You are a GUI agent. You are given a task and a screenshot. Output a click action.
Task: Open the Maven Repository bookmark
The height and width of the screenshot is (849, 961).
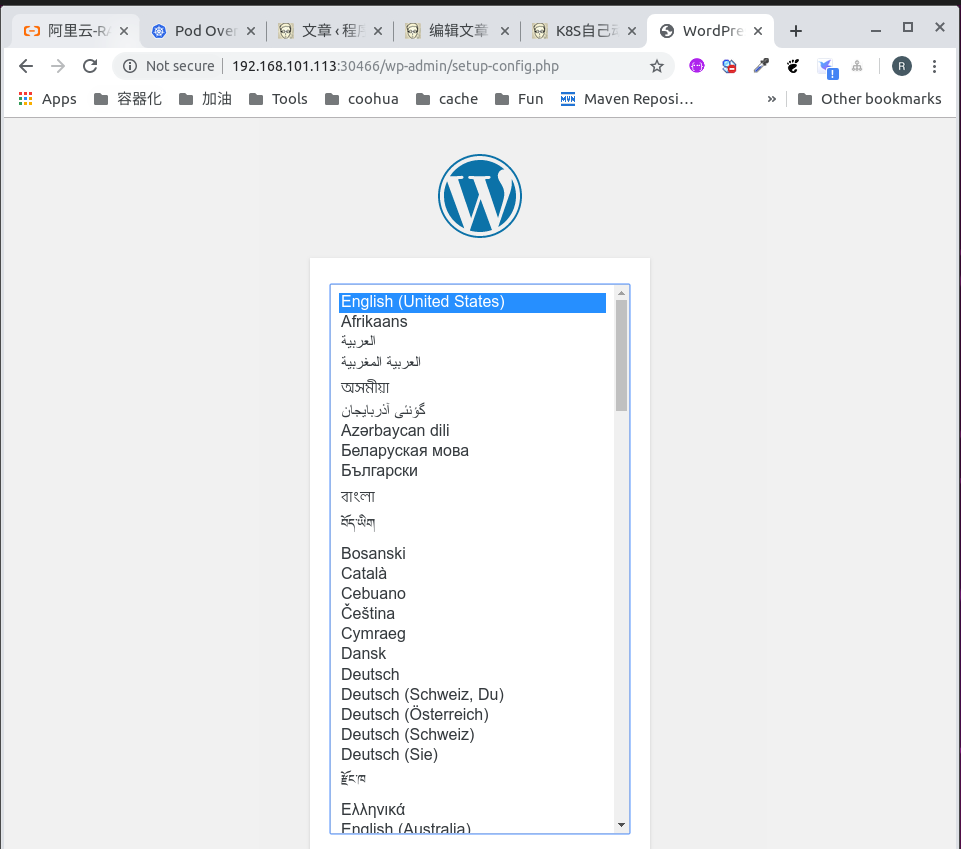pyautogui.click(x=627, y=99)
